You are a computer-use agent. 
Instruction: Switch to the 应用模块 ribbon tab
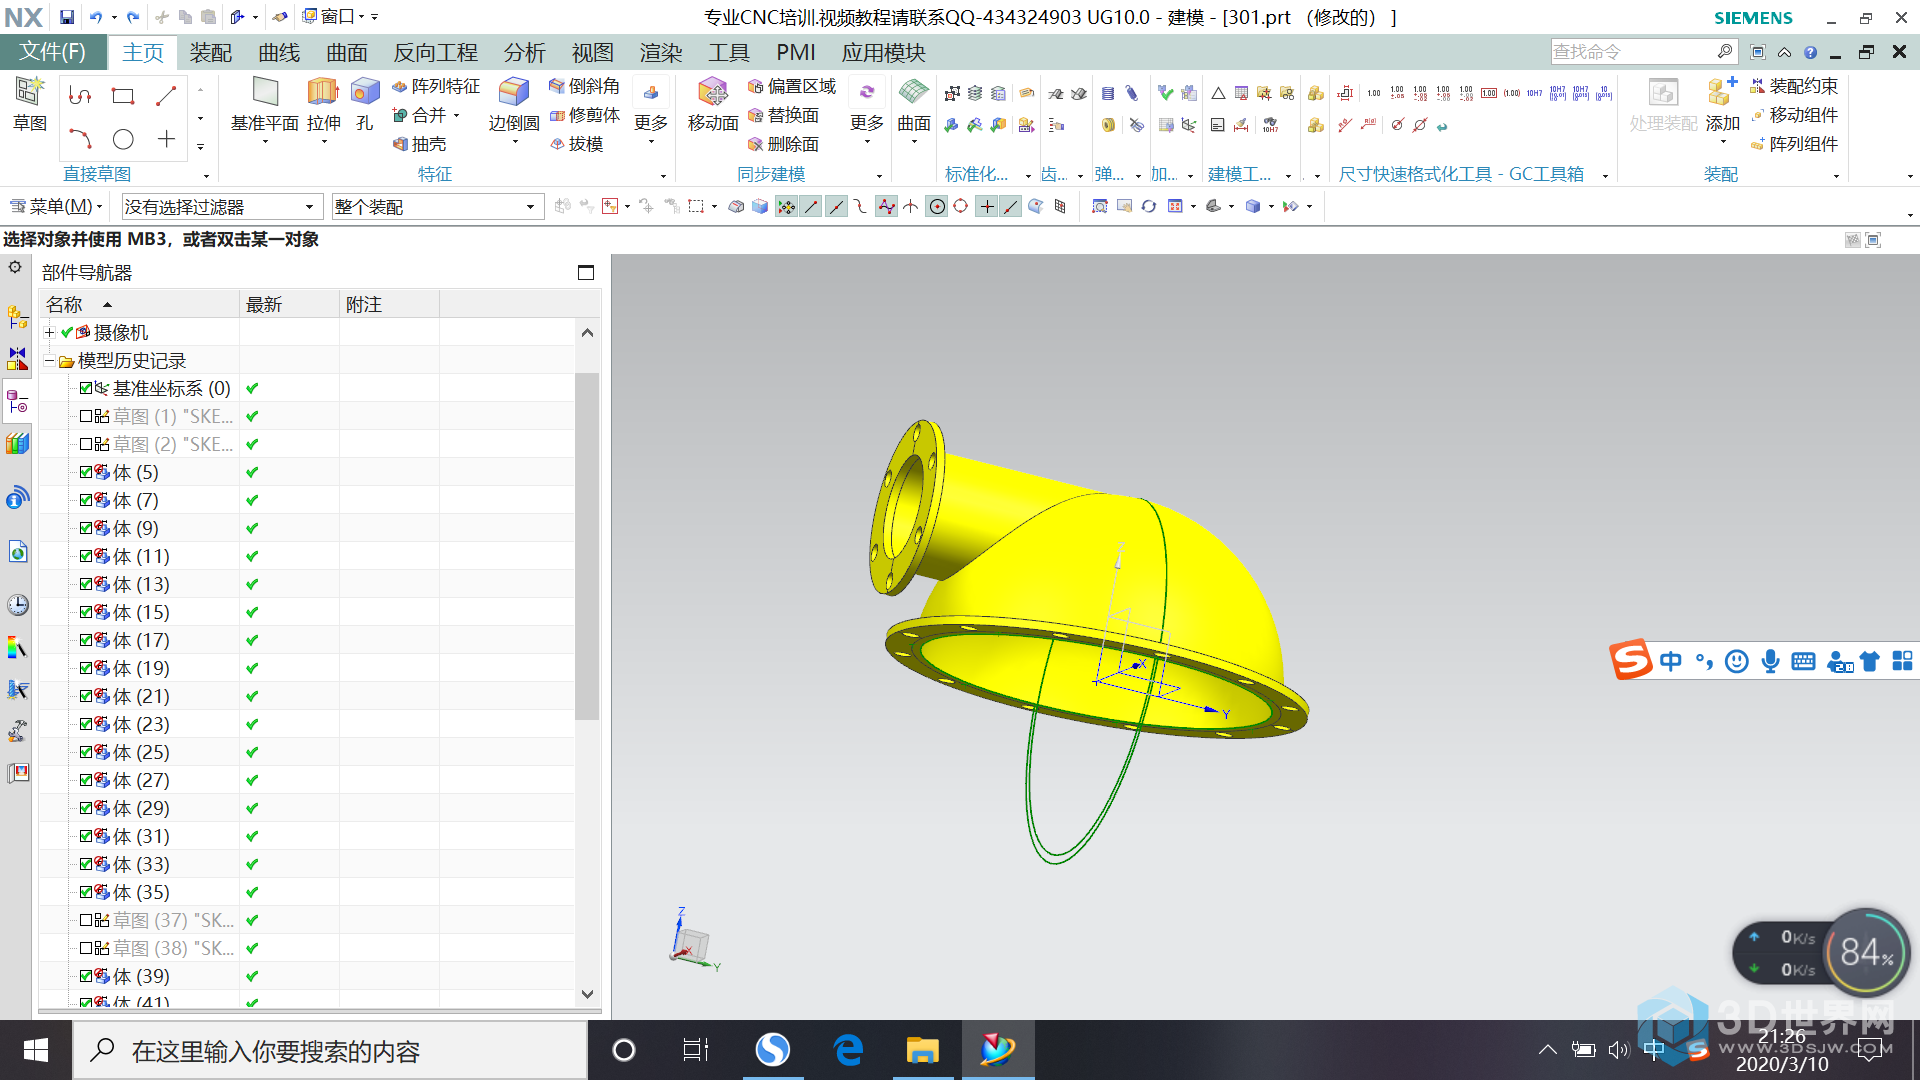pos(884,52)
